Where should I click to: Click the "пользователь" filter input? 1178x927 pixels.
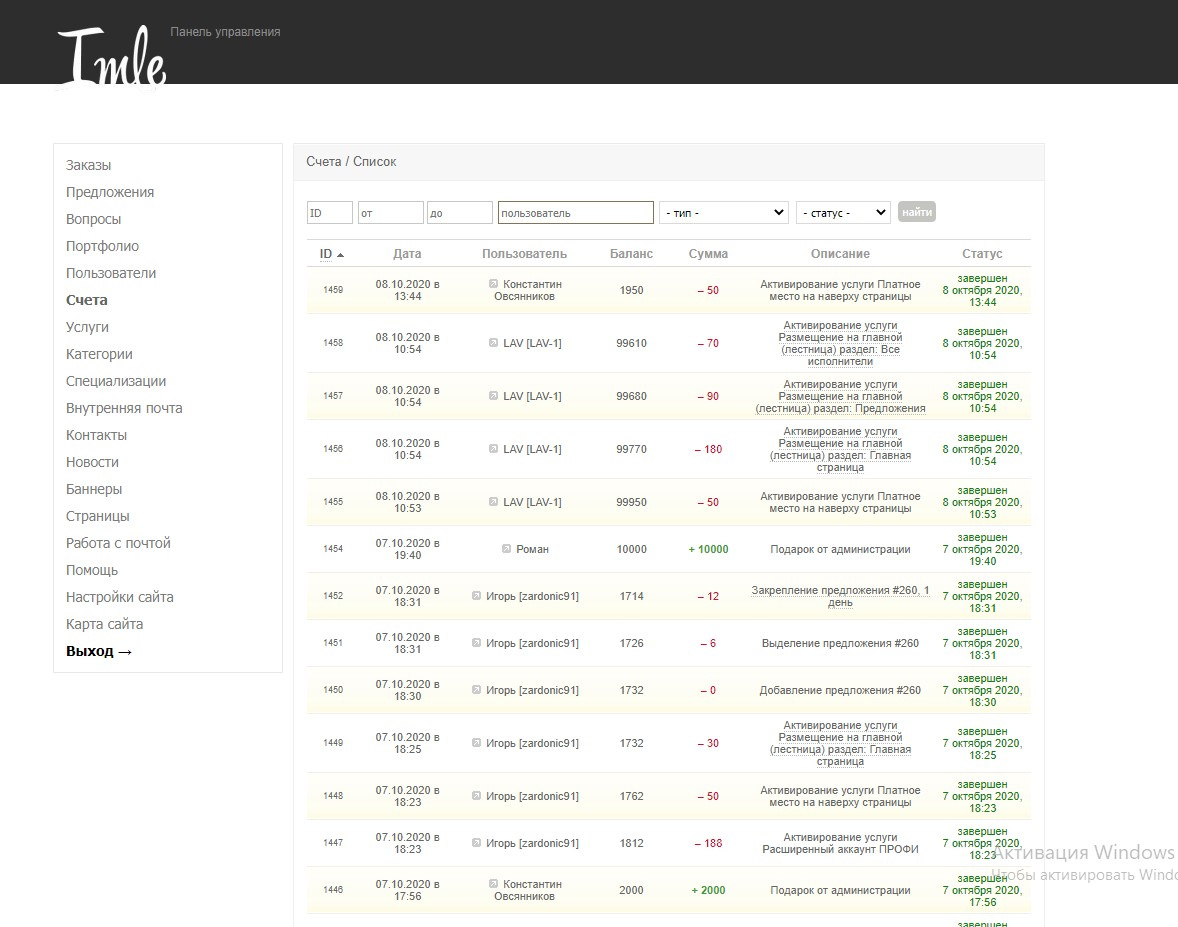576,213
